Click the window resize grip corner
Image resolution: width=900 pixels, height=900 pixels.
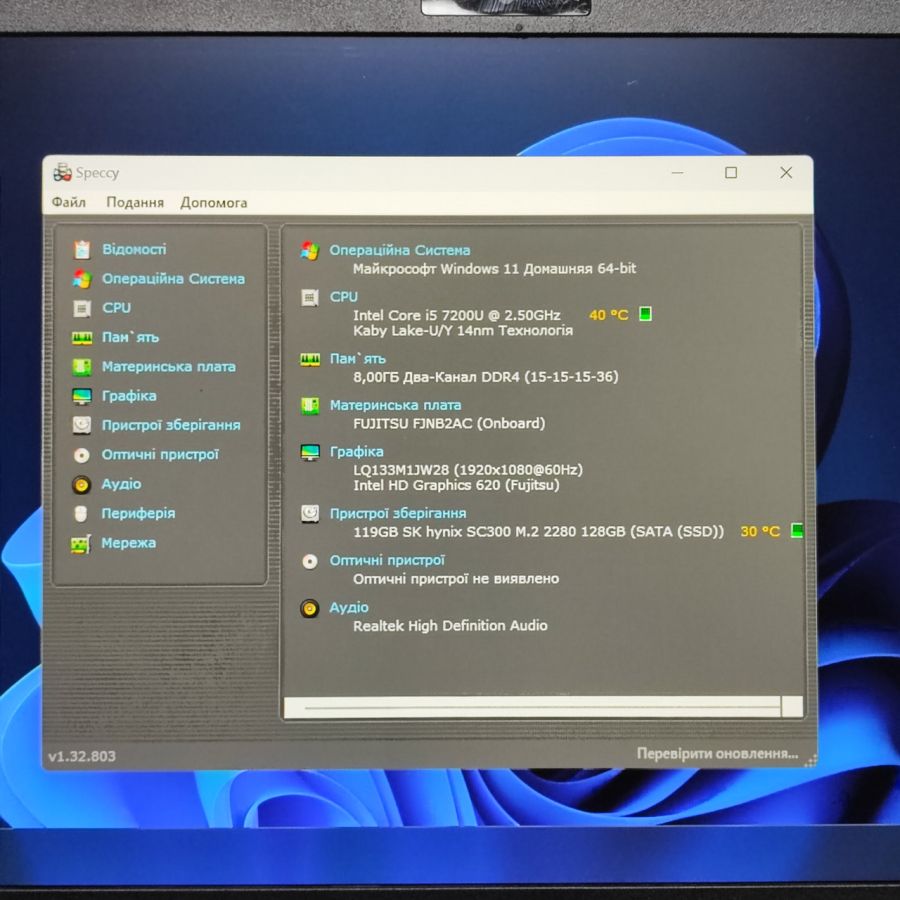click(811, 762)
